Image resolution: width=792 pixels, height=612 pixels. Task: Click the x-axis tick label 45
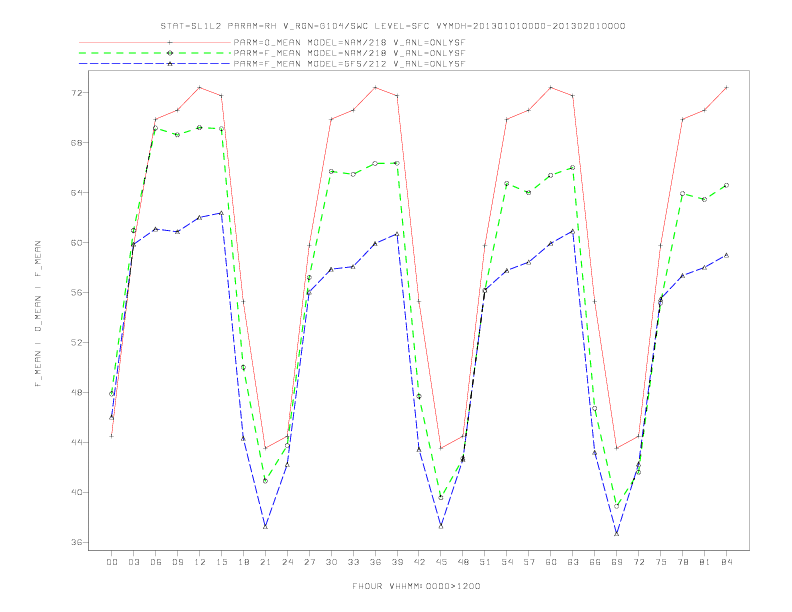pyautogui.click(x=441, y=562)
